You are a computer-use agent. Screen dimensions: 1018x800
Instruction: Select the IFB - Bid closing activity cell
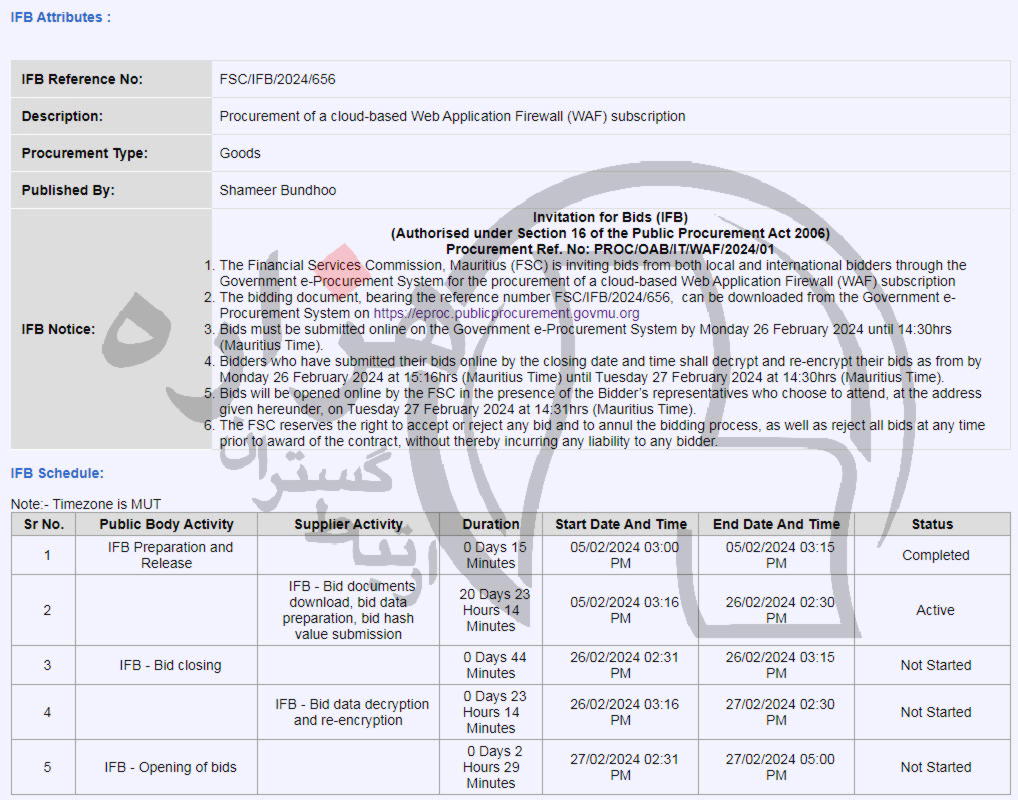170,665
